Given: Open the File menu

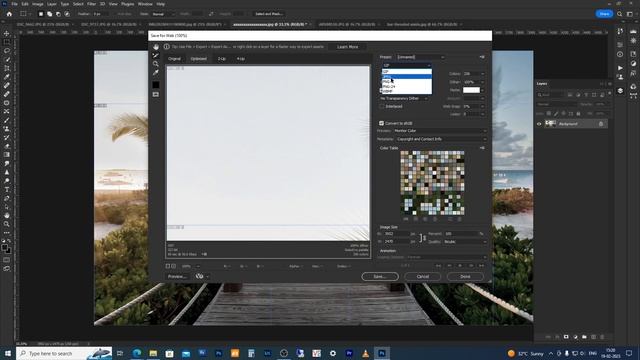Looking at the screenshot, I should [x=14, y=4].
